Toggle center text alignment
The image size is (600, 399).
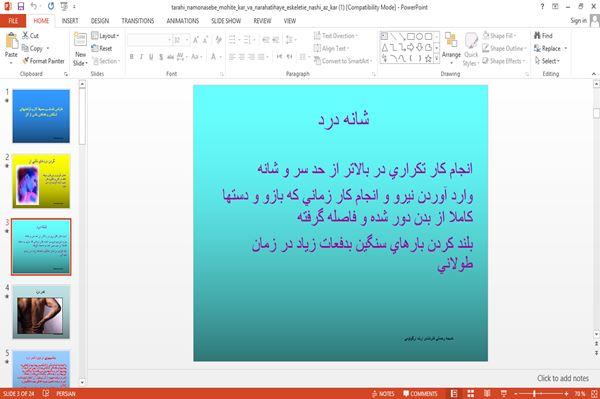click(242, 57)
